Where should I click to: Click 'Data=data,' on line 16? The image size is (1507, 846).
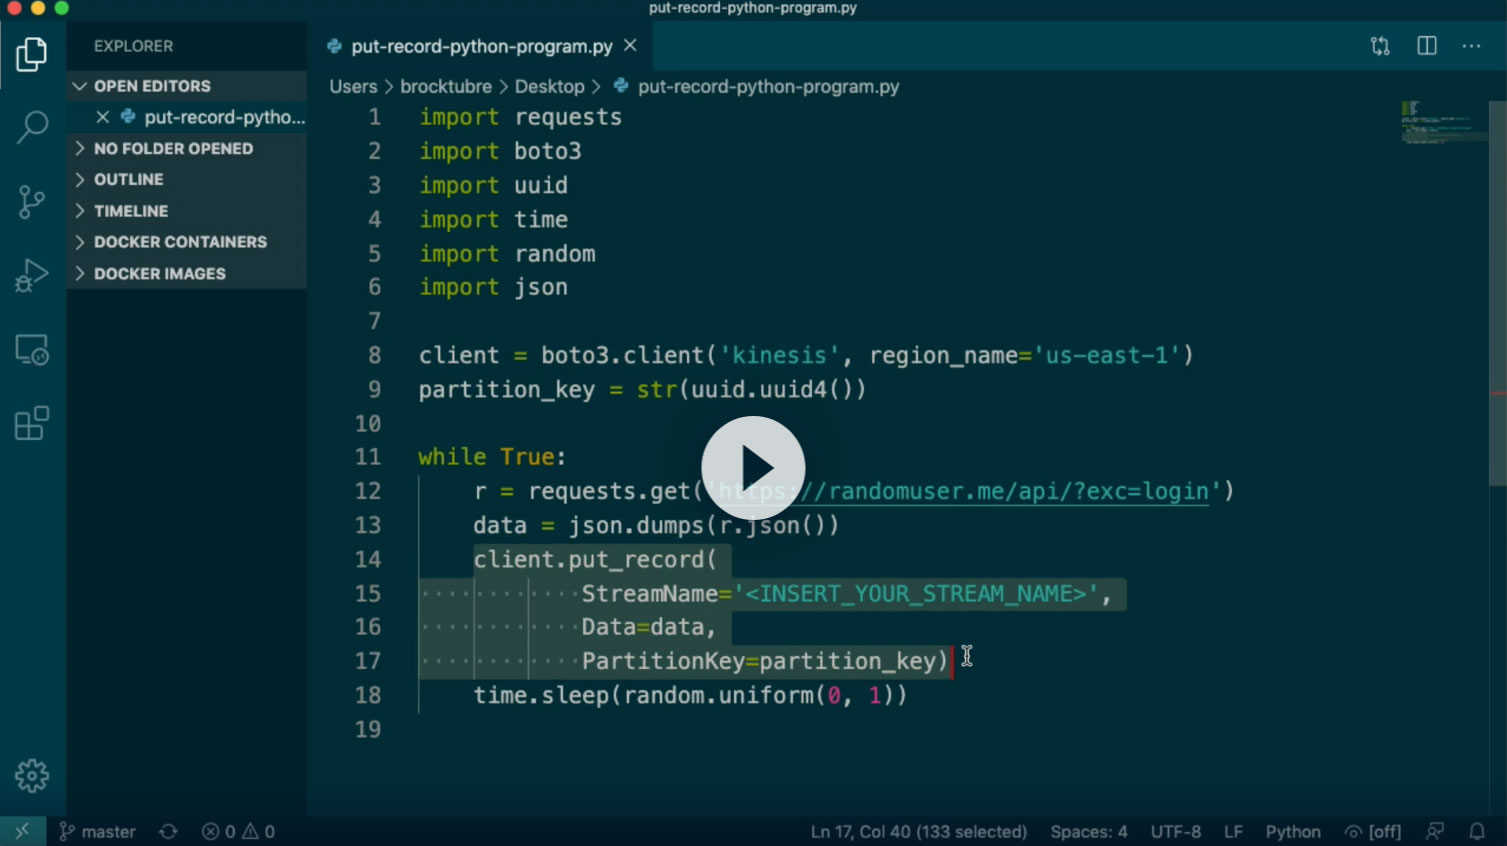(649, 627)
